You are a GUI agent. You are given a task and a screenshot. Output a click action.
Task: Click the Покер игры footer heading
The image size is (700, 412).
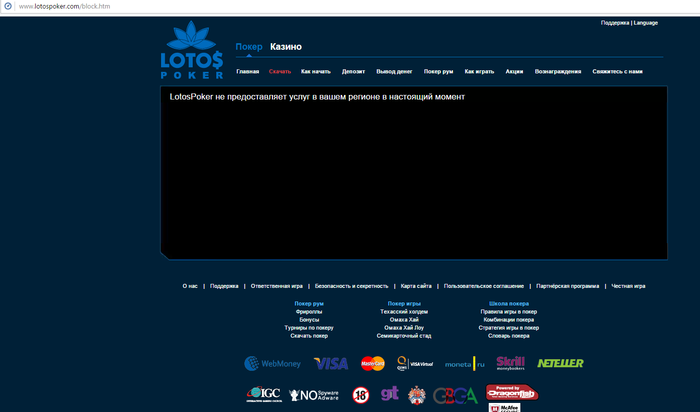[x=404, y=304]
